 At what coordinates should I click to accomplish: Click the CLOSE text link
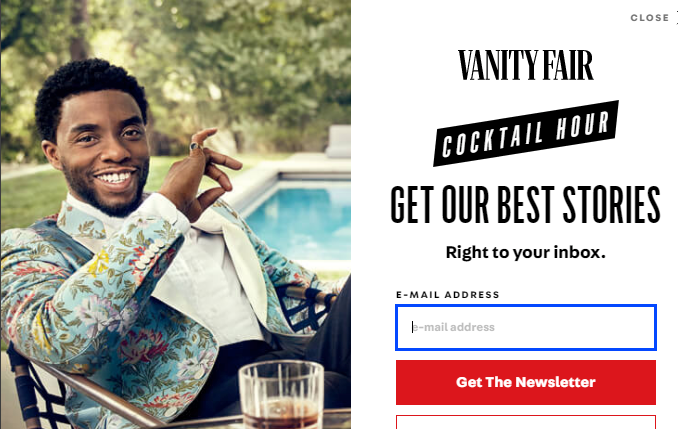click(649, 18)
